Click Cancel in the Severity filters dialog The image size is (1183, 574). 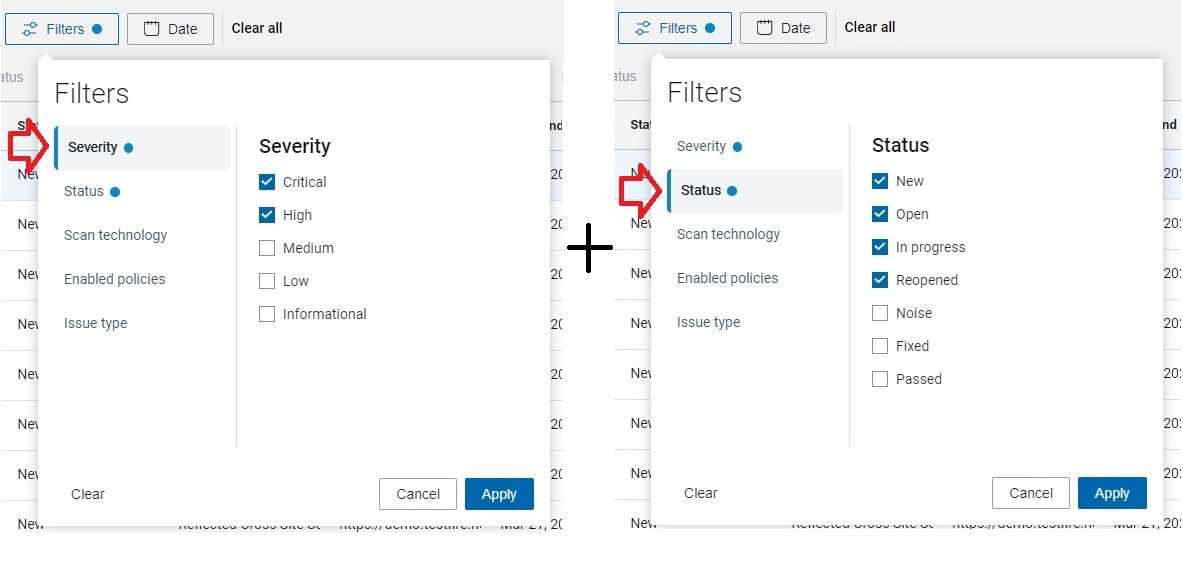tap(418, 494)
